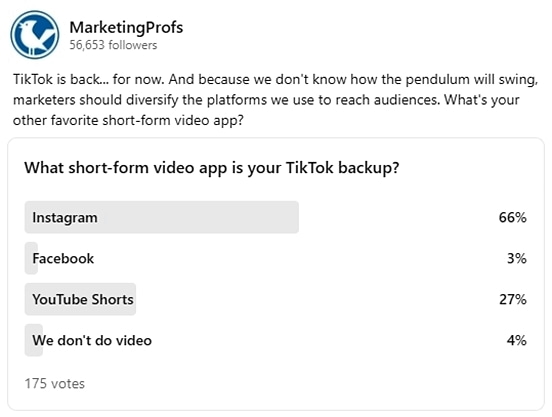Click the We don't do video result bar
The height and width of the screenshot is (417, 552).
pyautogui.click(x=33, y=341)
